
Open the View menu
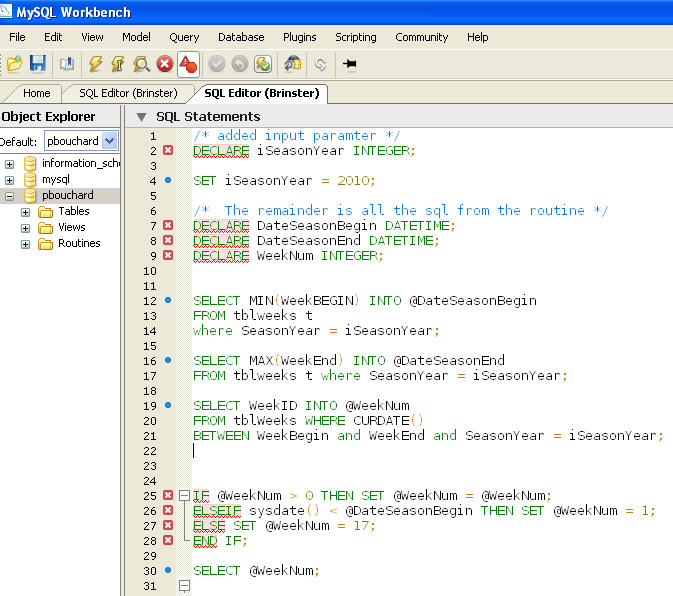[x=92, y=37]
